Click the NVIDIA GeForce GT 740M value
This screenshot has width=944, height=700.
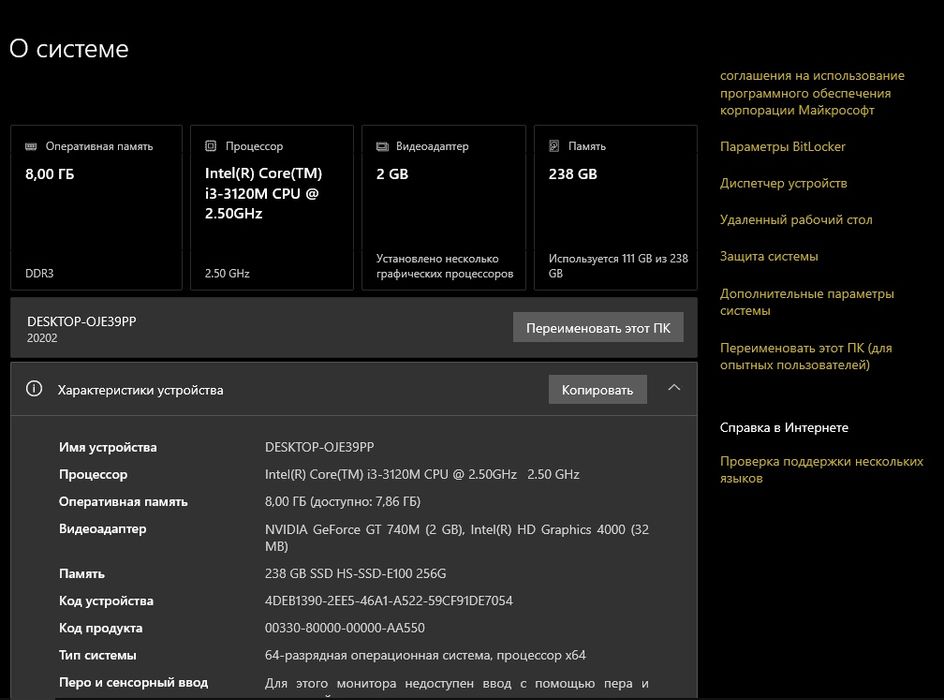point(457,537)
